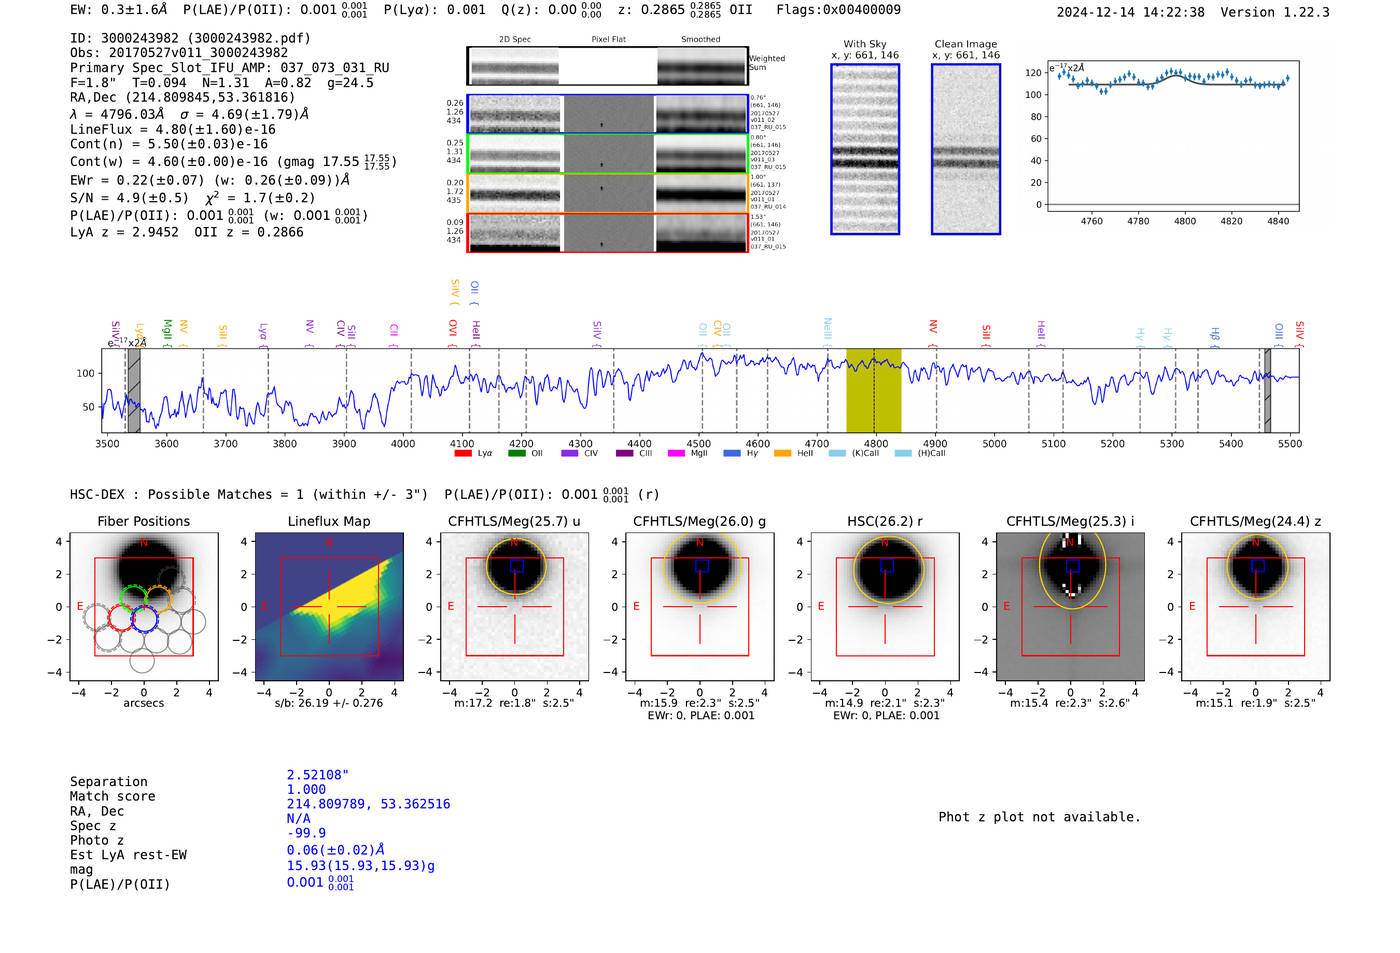
Task: Select the green-bordered fiber spectrum row
Action: [607, 153]
